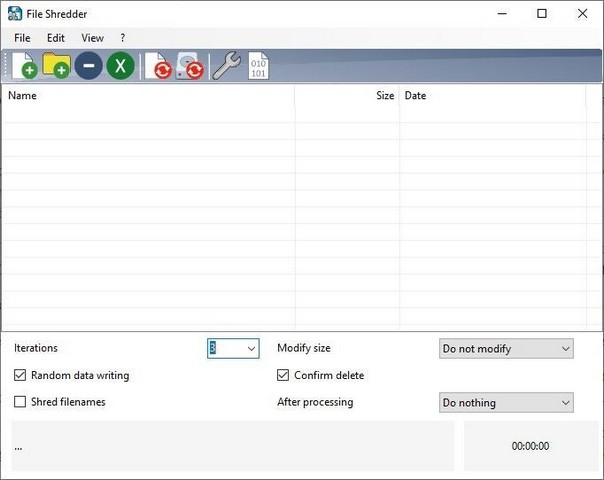Sort list by Name column header
The image size is (604, 480).
pyautogui.click(x=148, y=96)
